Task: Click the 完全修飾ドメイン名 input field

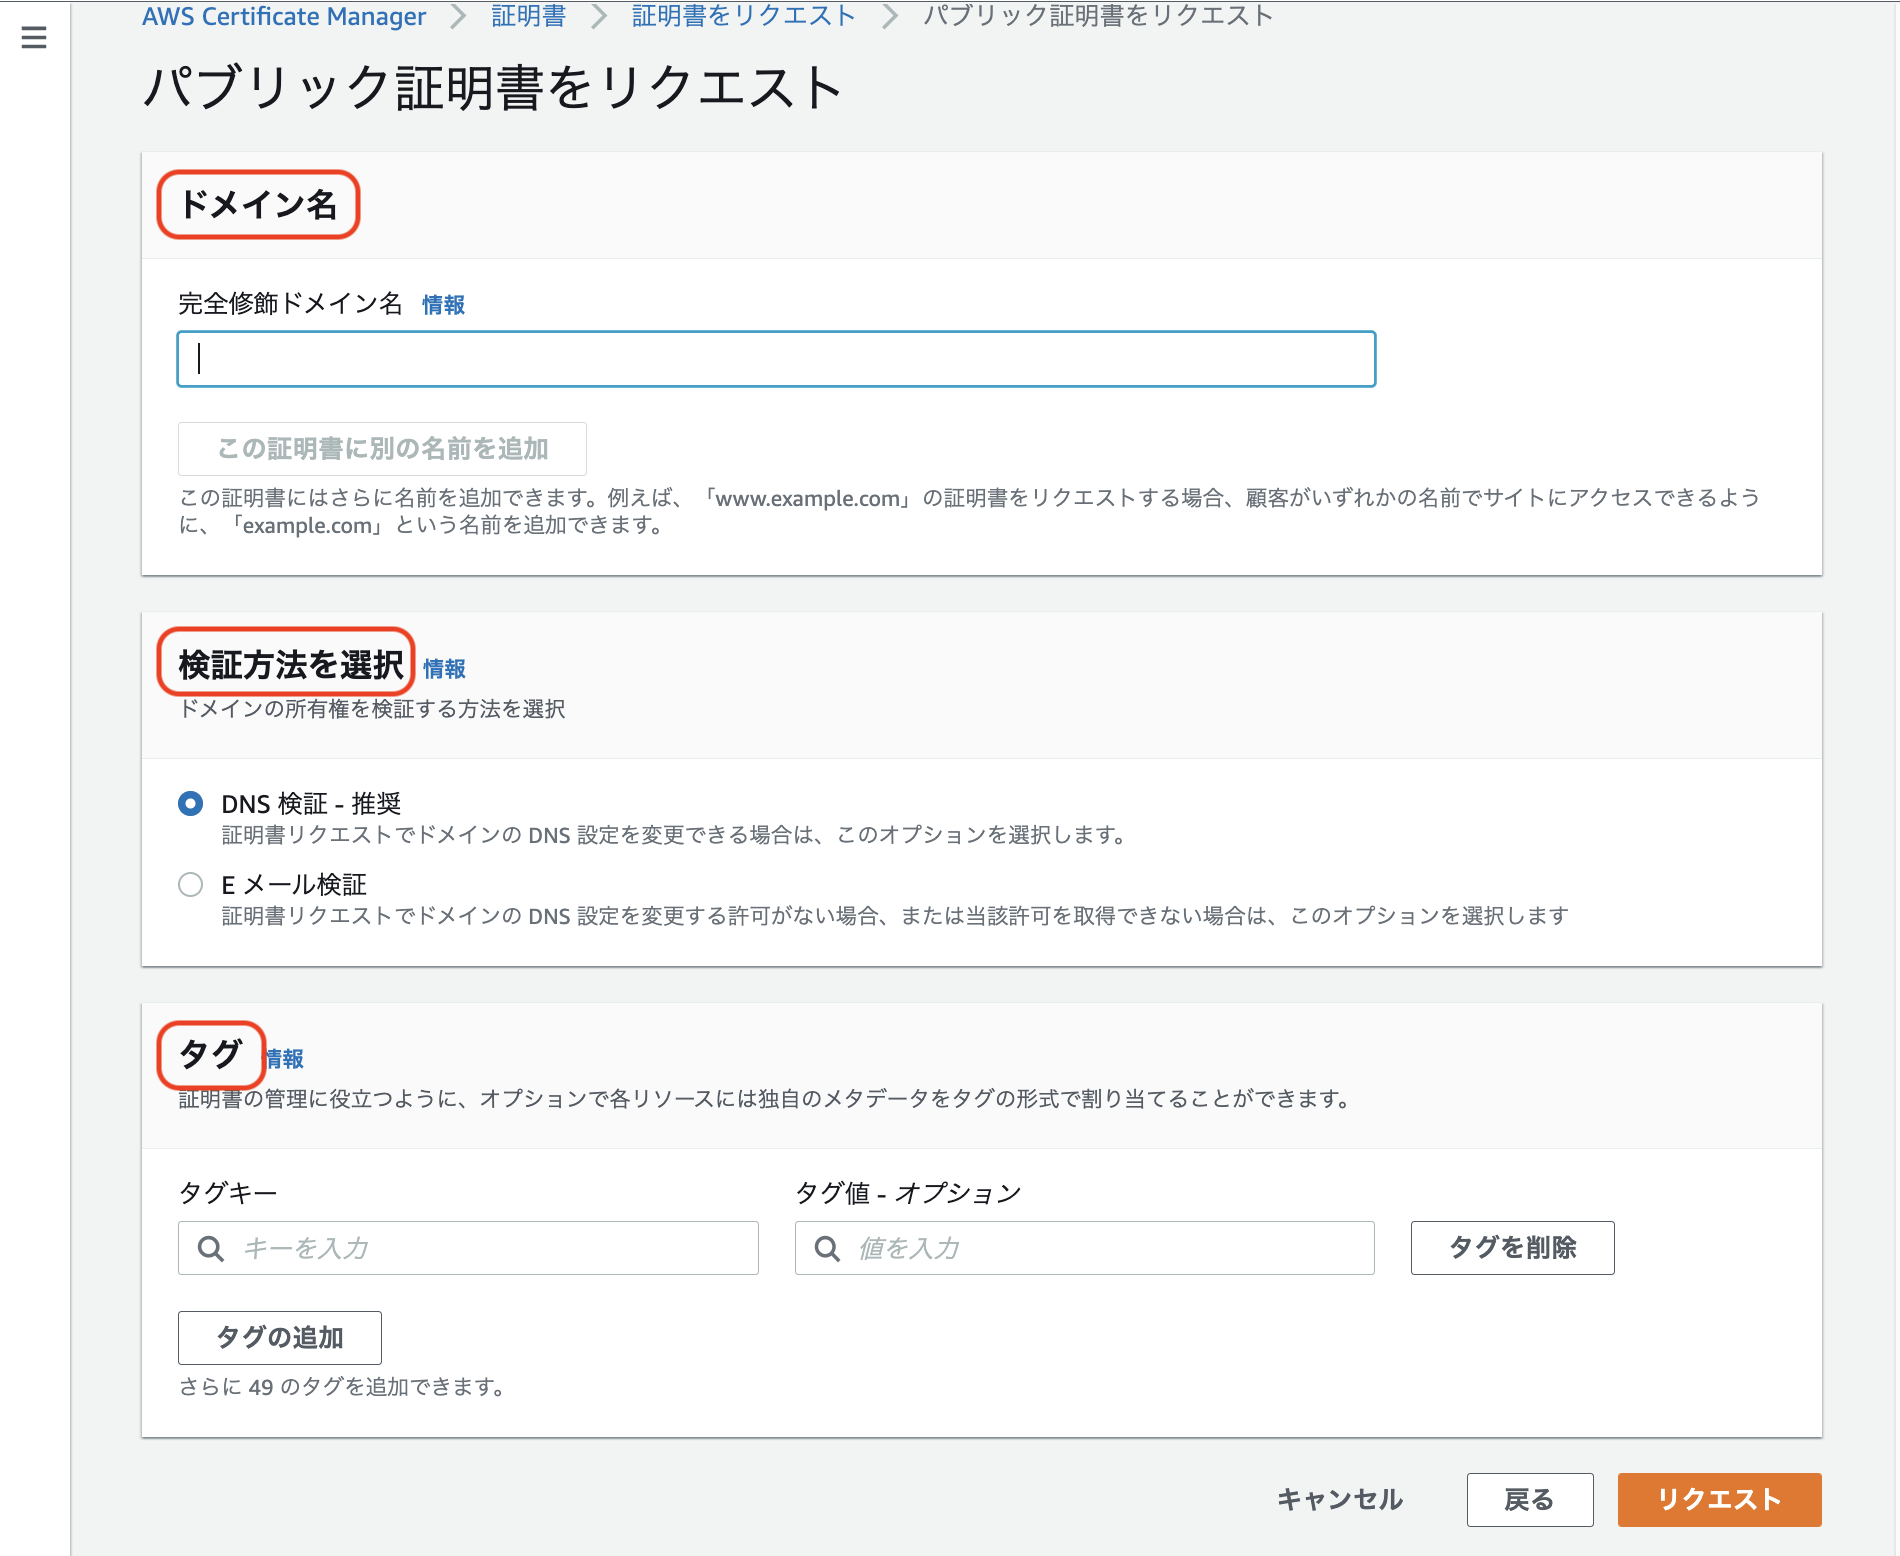Action: click(x=776, y=359)
